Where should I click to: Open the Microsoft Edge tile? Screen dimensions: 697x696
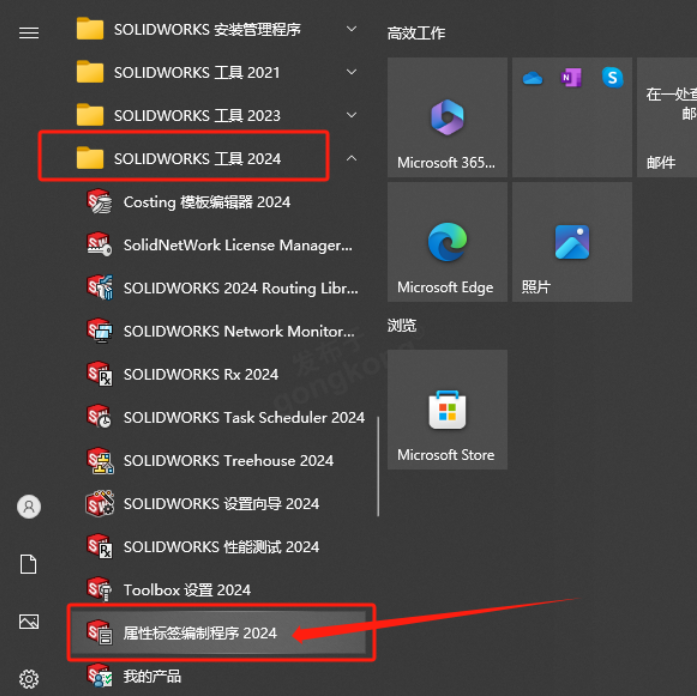tap(447, 242)
